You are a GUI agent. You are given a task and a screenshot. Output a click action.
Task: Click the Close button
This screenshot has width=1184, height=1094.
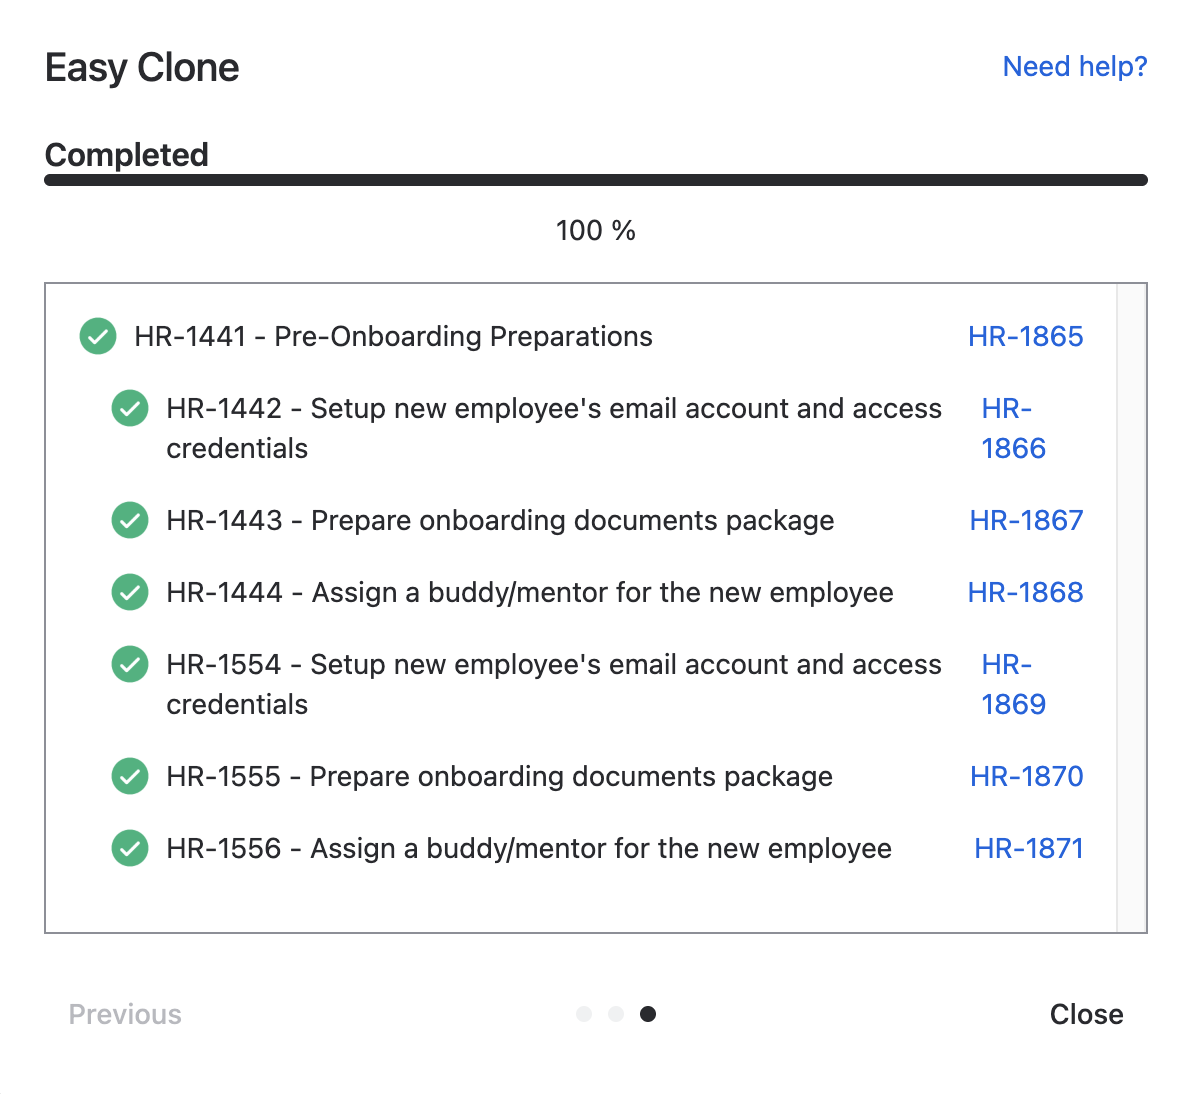1086,1014
